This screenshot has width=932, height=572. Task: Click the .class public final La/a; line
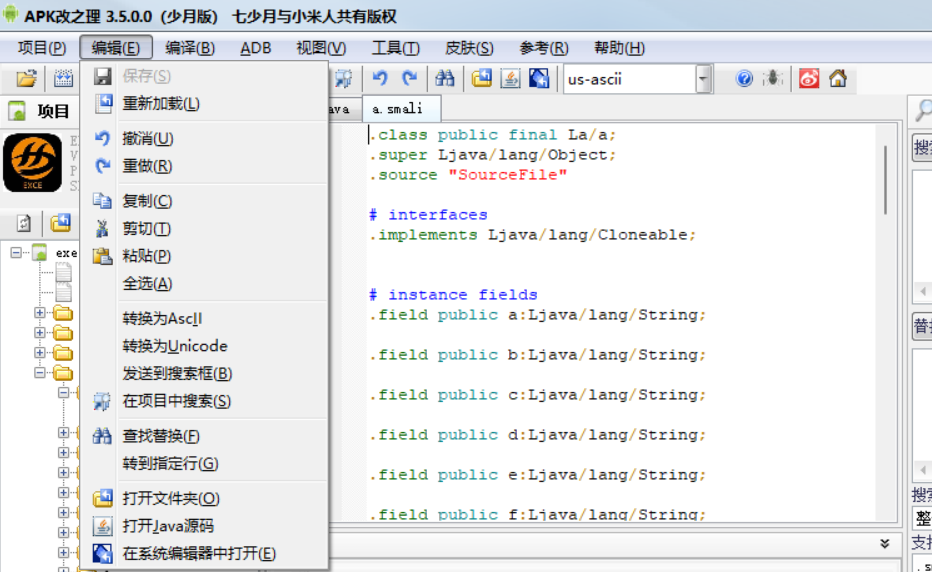492,135
